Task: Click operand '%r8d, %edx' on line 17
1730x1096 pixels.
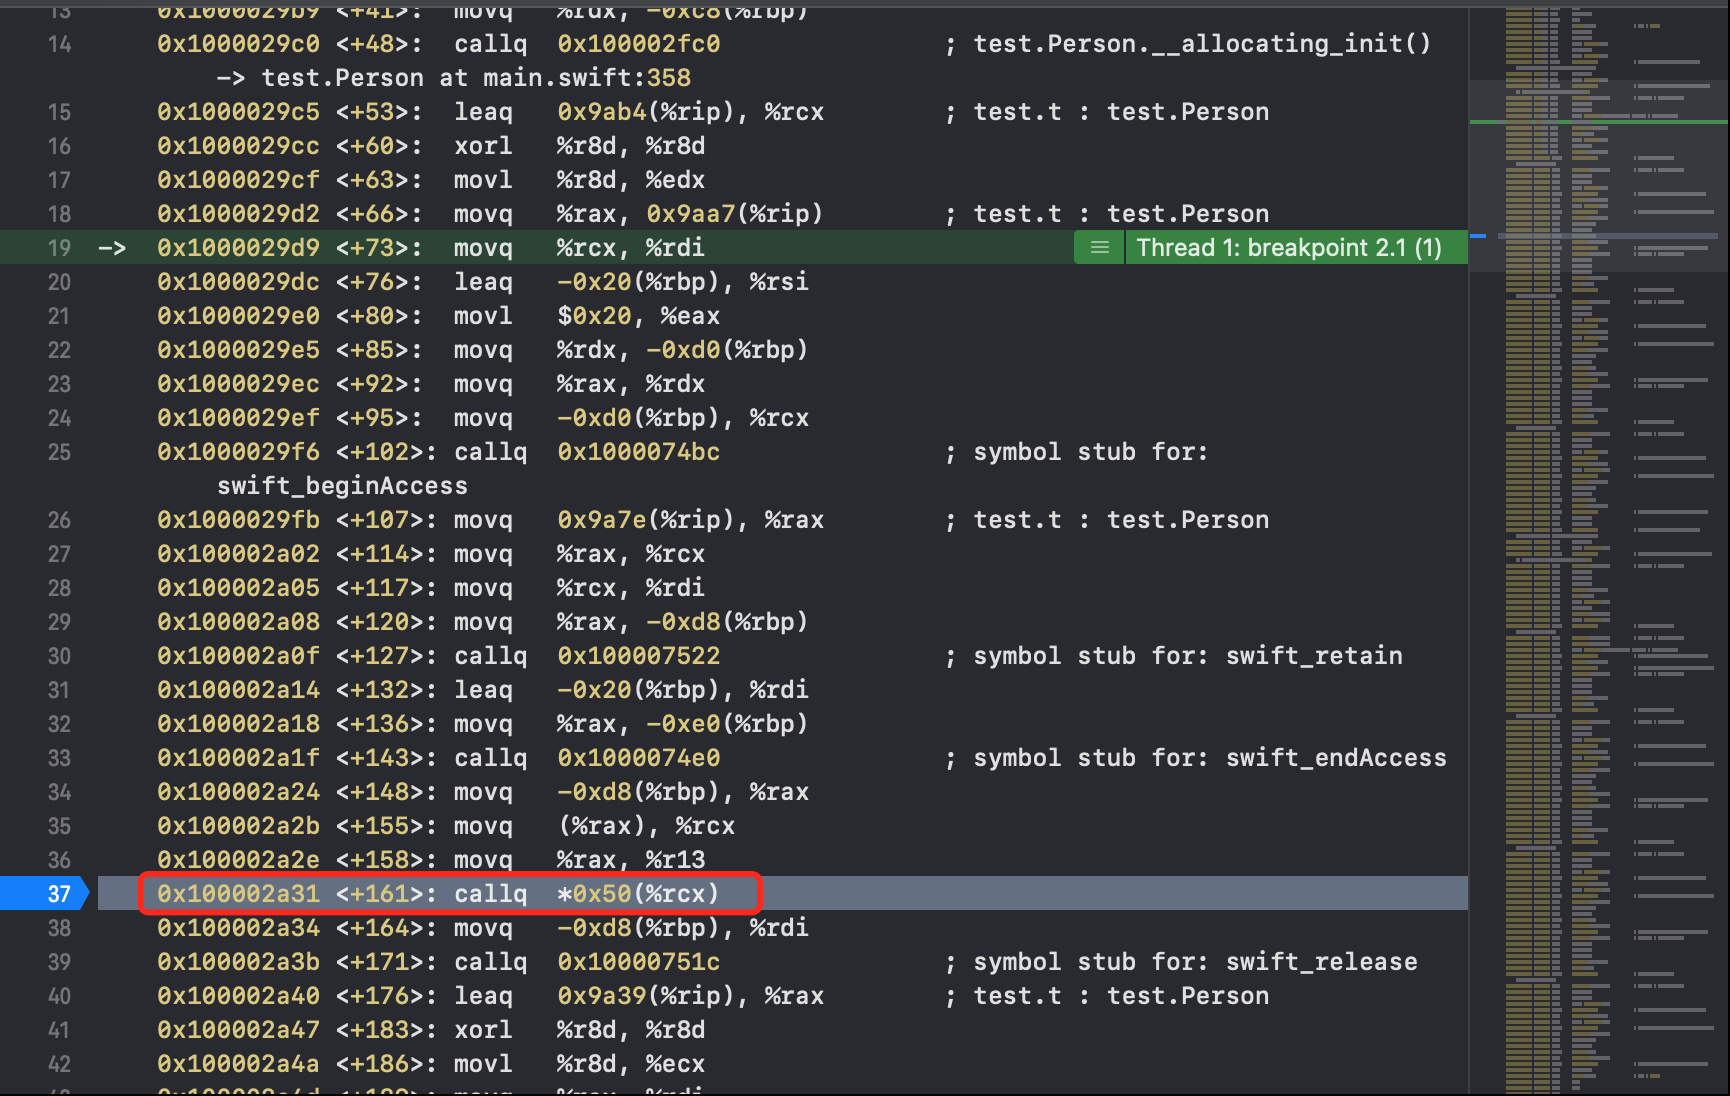Action: tap(631, 180)
